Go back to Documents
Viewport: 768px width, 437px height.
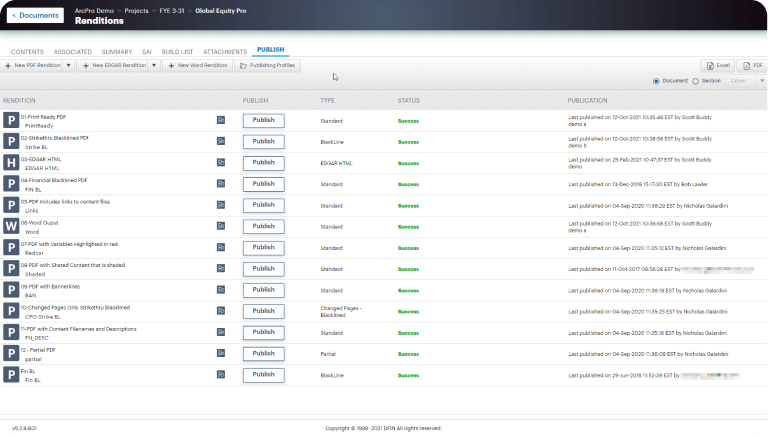pos(35,15)
